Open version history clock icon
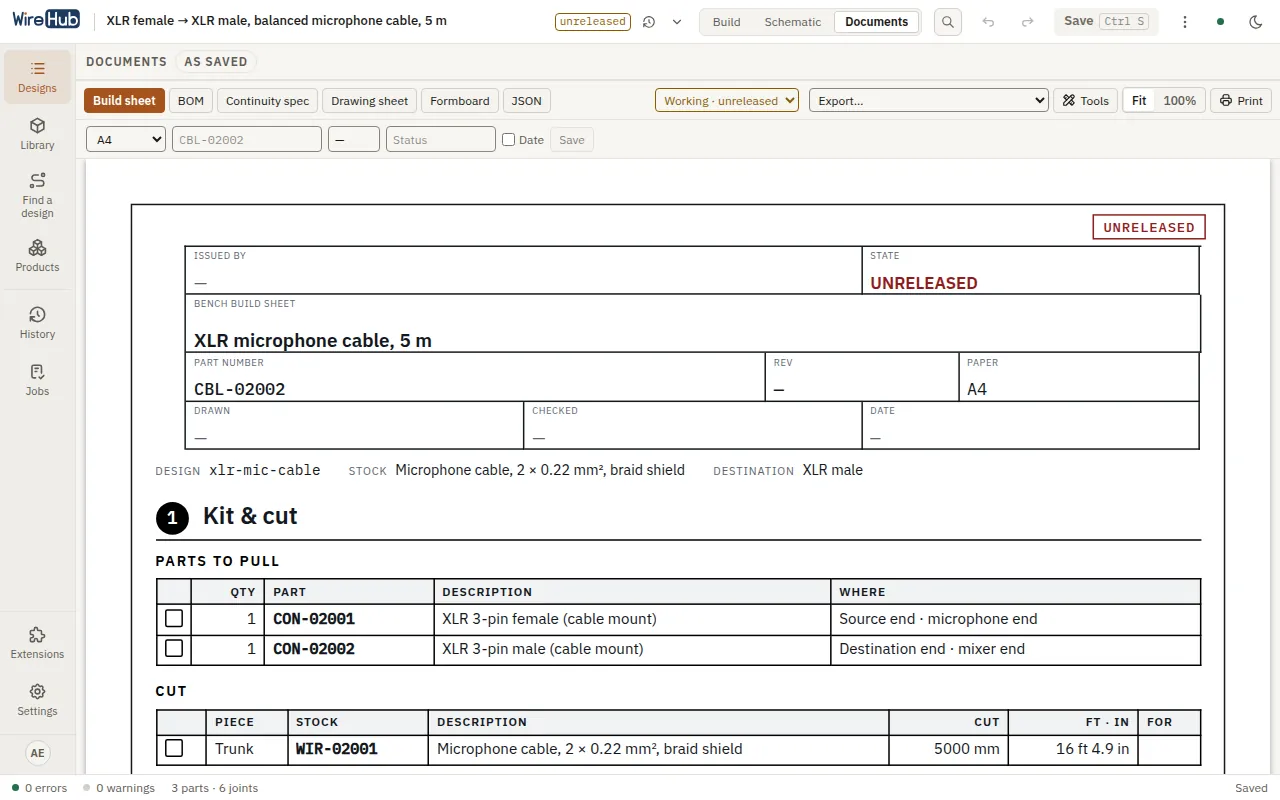The height and width of the screenshot is (800, 1280). (x=649, y=22)
